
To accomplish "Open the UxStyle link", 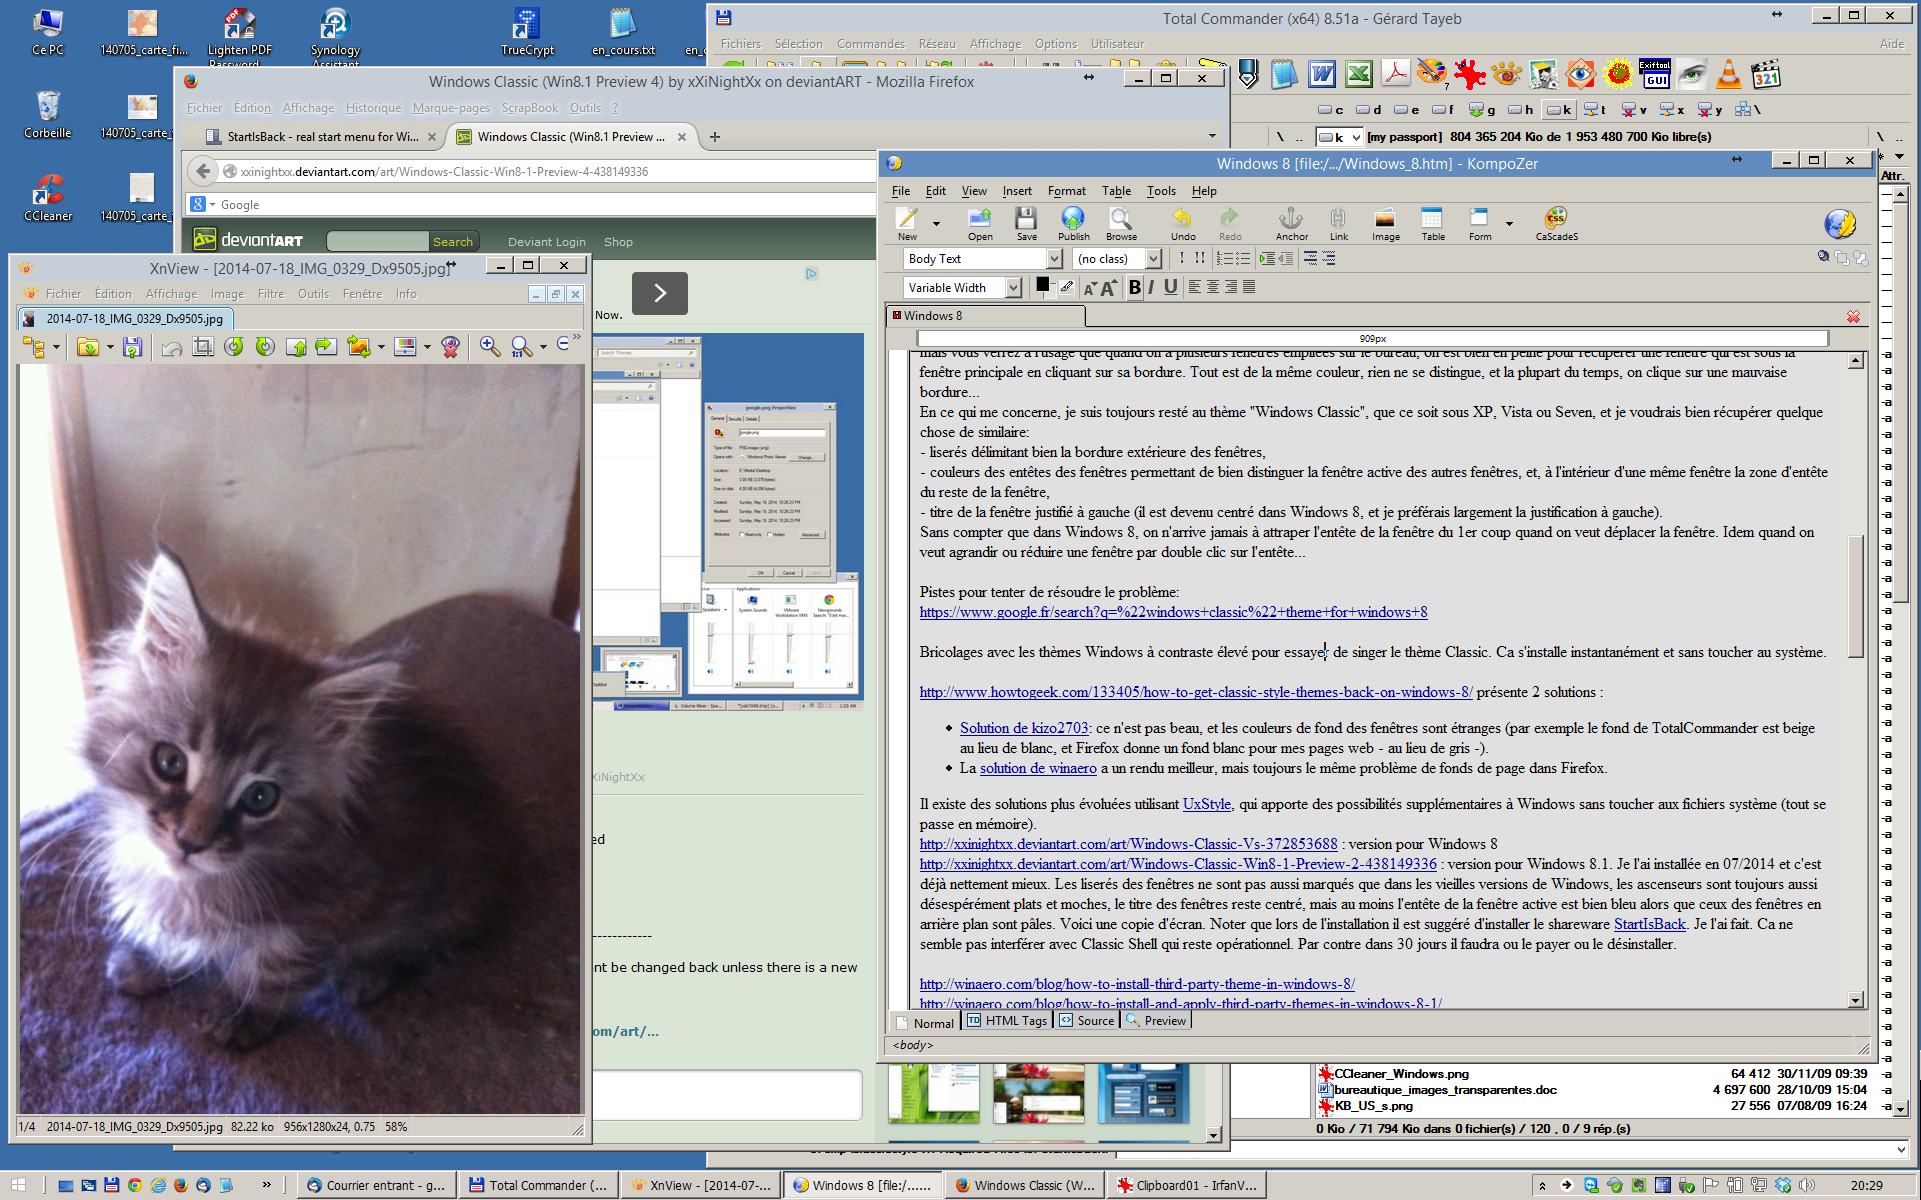I will [1206, 804].
